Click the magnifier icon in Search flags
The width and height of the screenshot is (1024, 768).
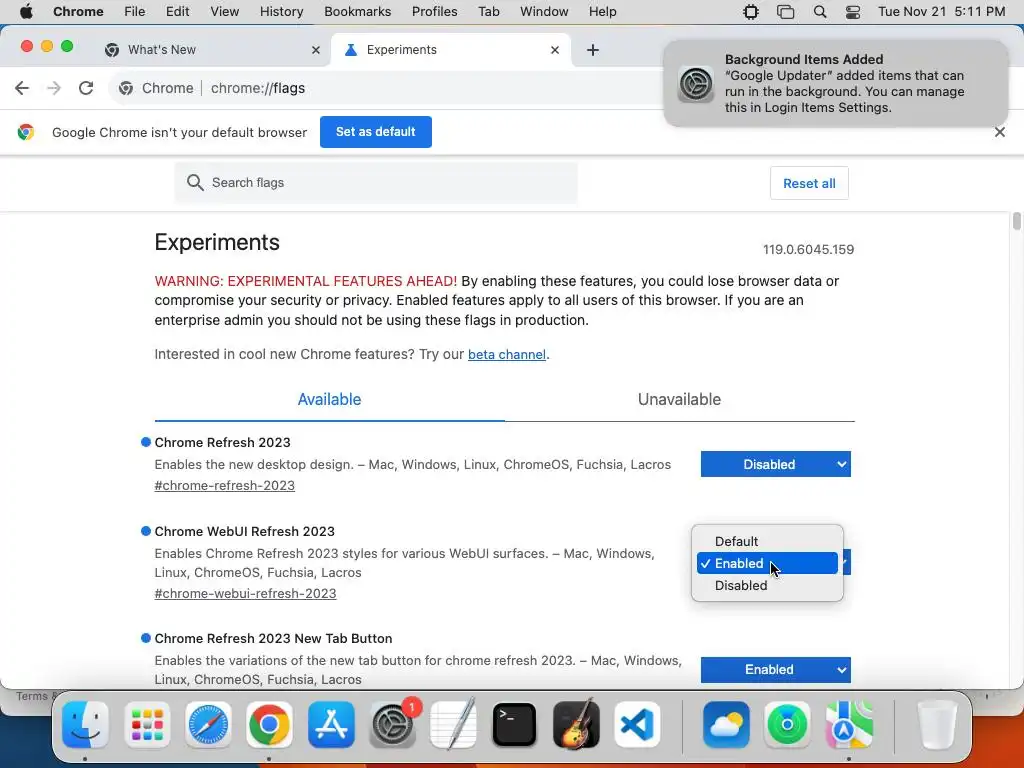coord(195,182)
